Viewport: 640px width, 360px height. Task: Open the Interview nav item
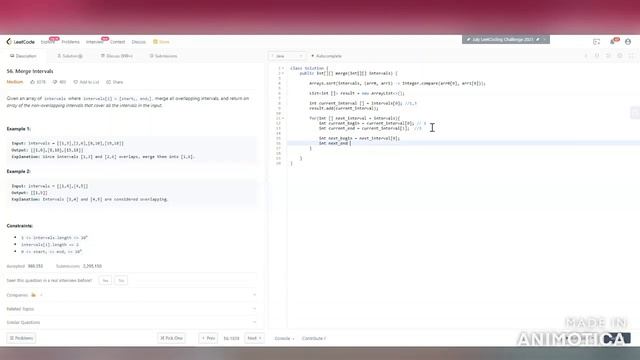click(94, 42)
